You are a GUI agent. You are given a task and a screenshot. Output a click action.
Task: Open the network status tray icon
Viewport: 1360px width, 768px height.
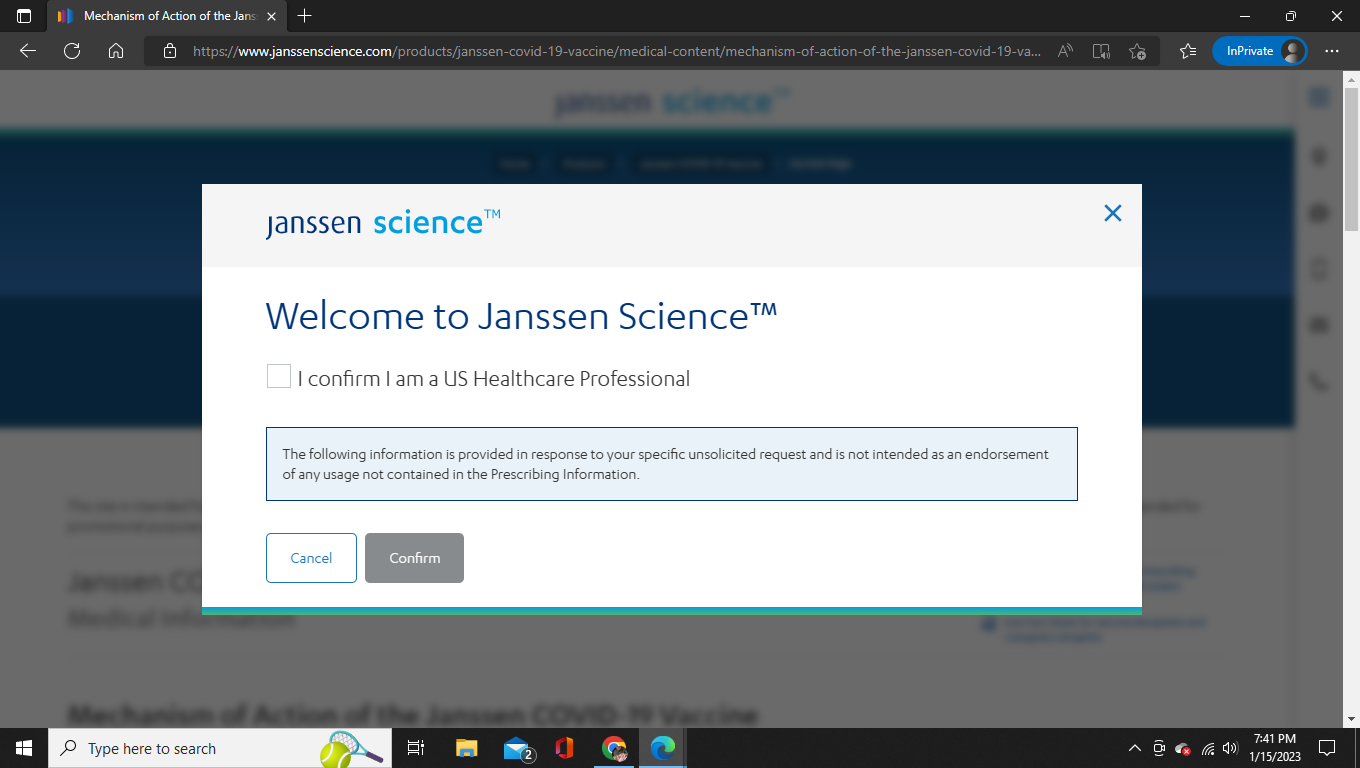1208,748
